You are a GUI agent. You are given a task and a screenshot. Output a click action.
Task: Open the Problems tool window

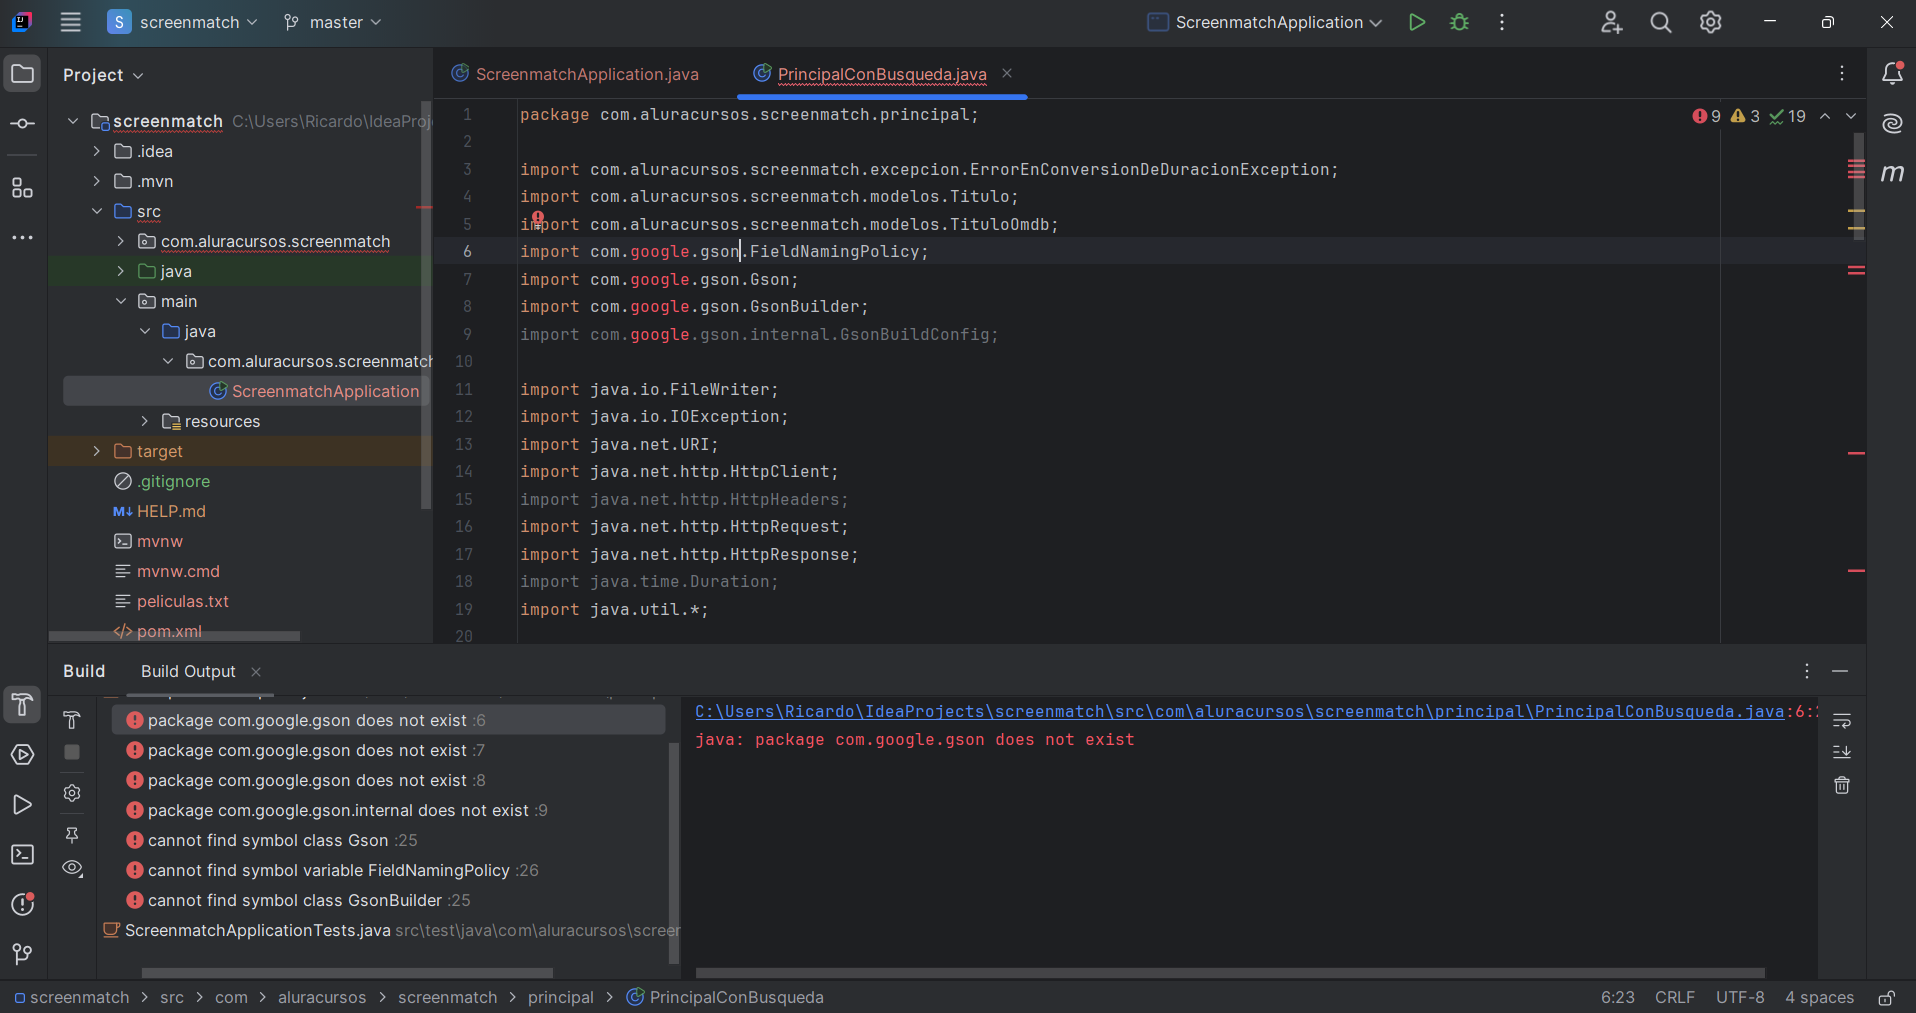coord(23,904)
